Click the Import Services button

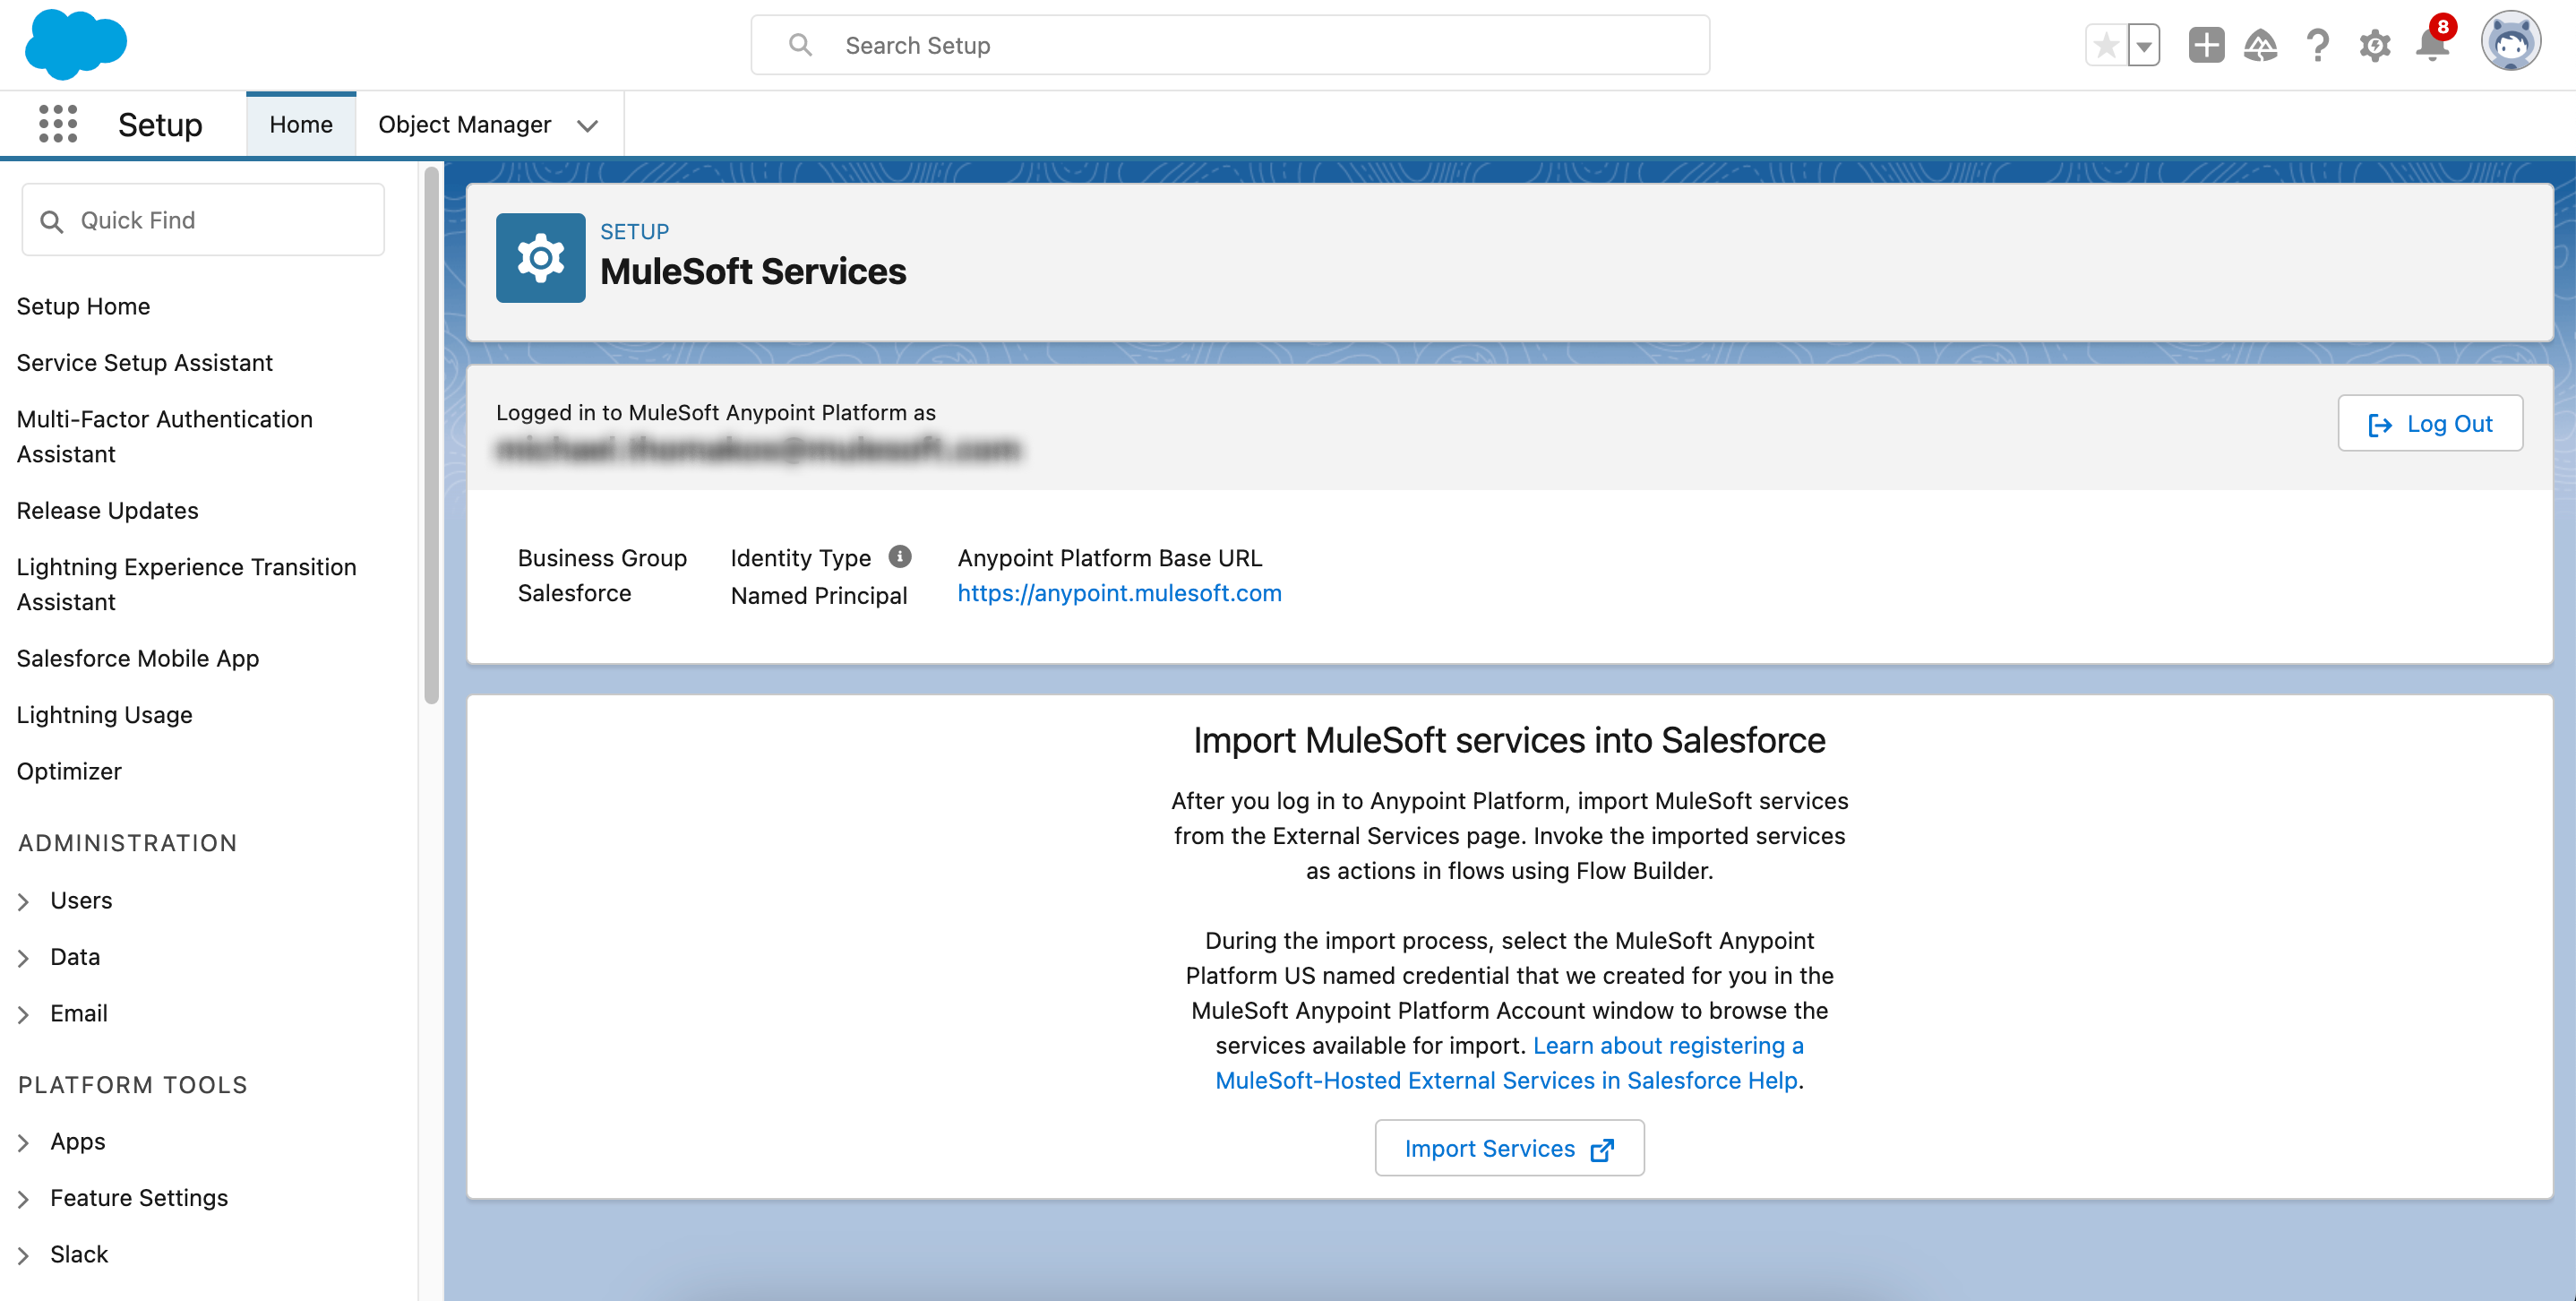tap(1509, 1148)
